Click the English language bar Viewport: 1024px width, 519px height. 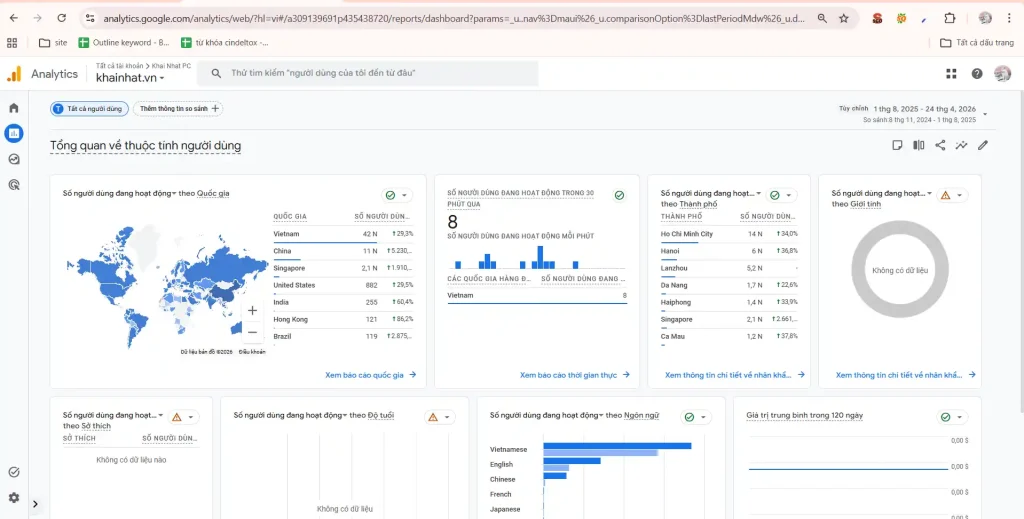(571, 461)
